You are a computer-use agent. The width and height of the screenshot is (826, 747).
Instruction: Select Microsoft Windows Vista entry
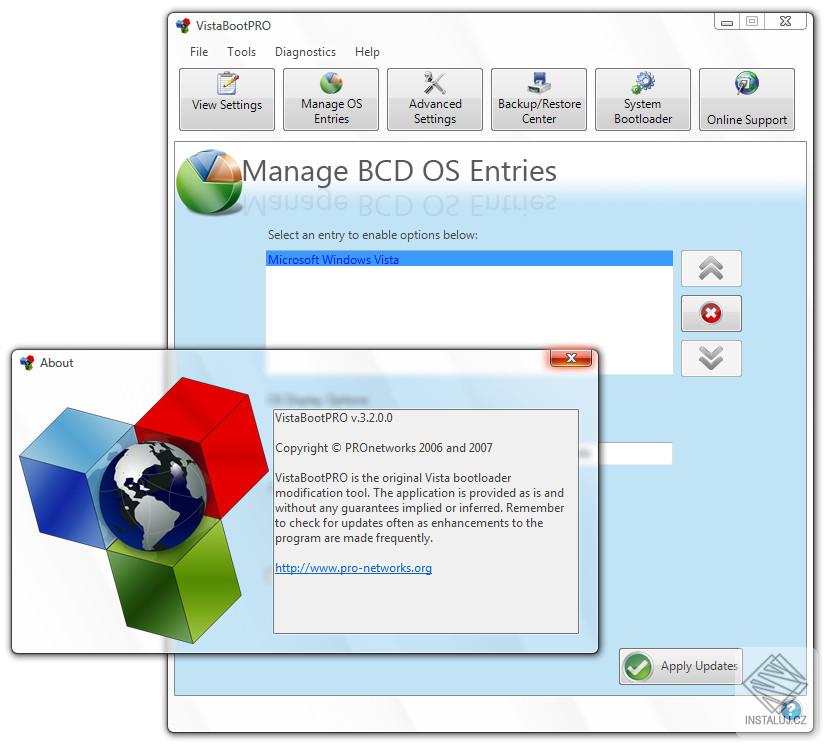pos(469,259)
